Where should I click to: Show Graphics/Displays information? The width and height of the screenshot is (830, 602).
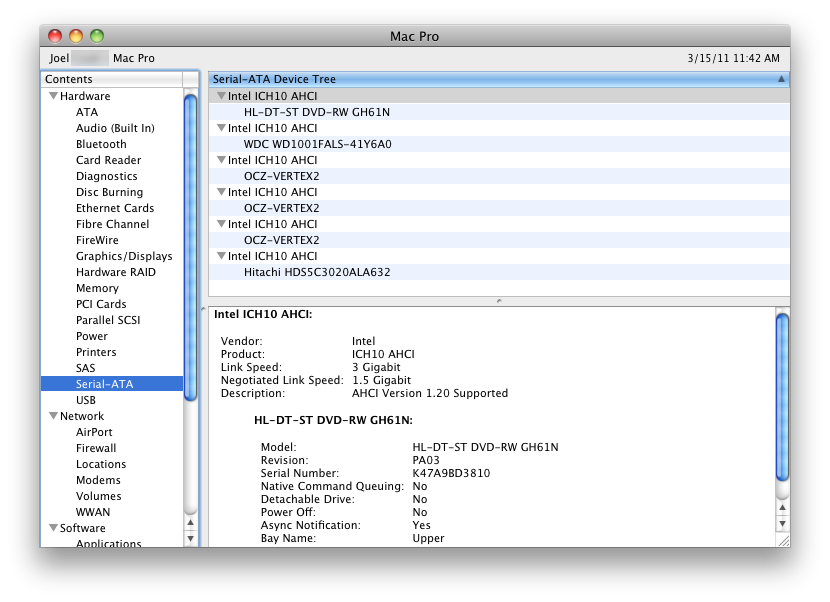[x=124, y=256]
